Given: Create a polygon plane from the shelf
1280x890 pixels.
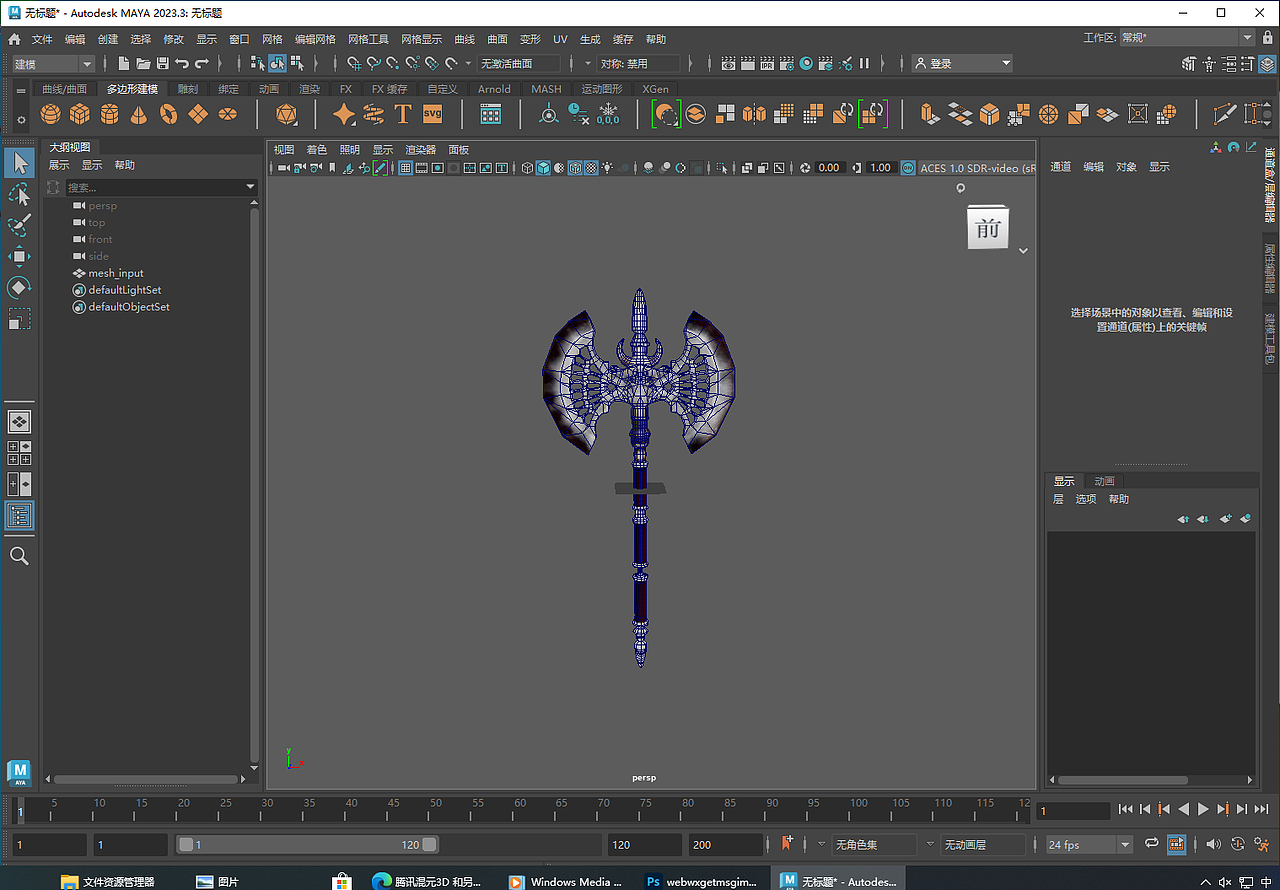Looking at the screenshot, I should point(198,114).
